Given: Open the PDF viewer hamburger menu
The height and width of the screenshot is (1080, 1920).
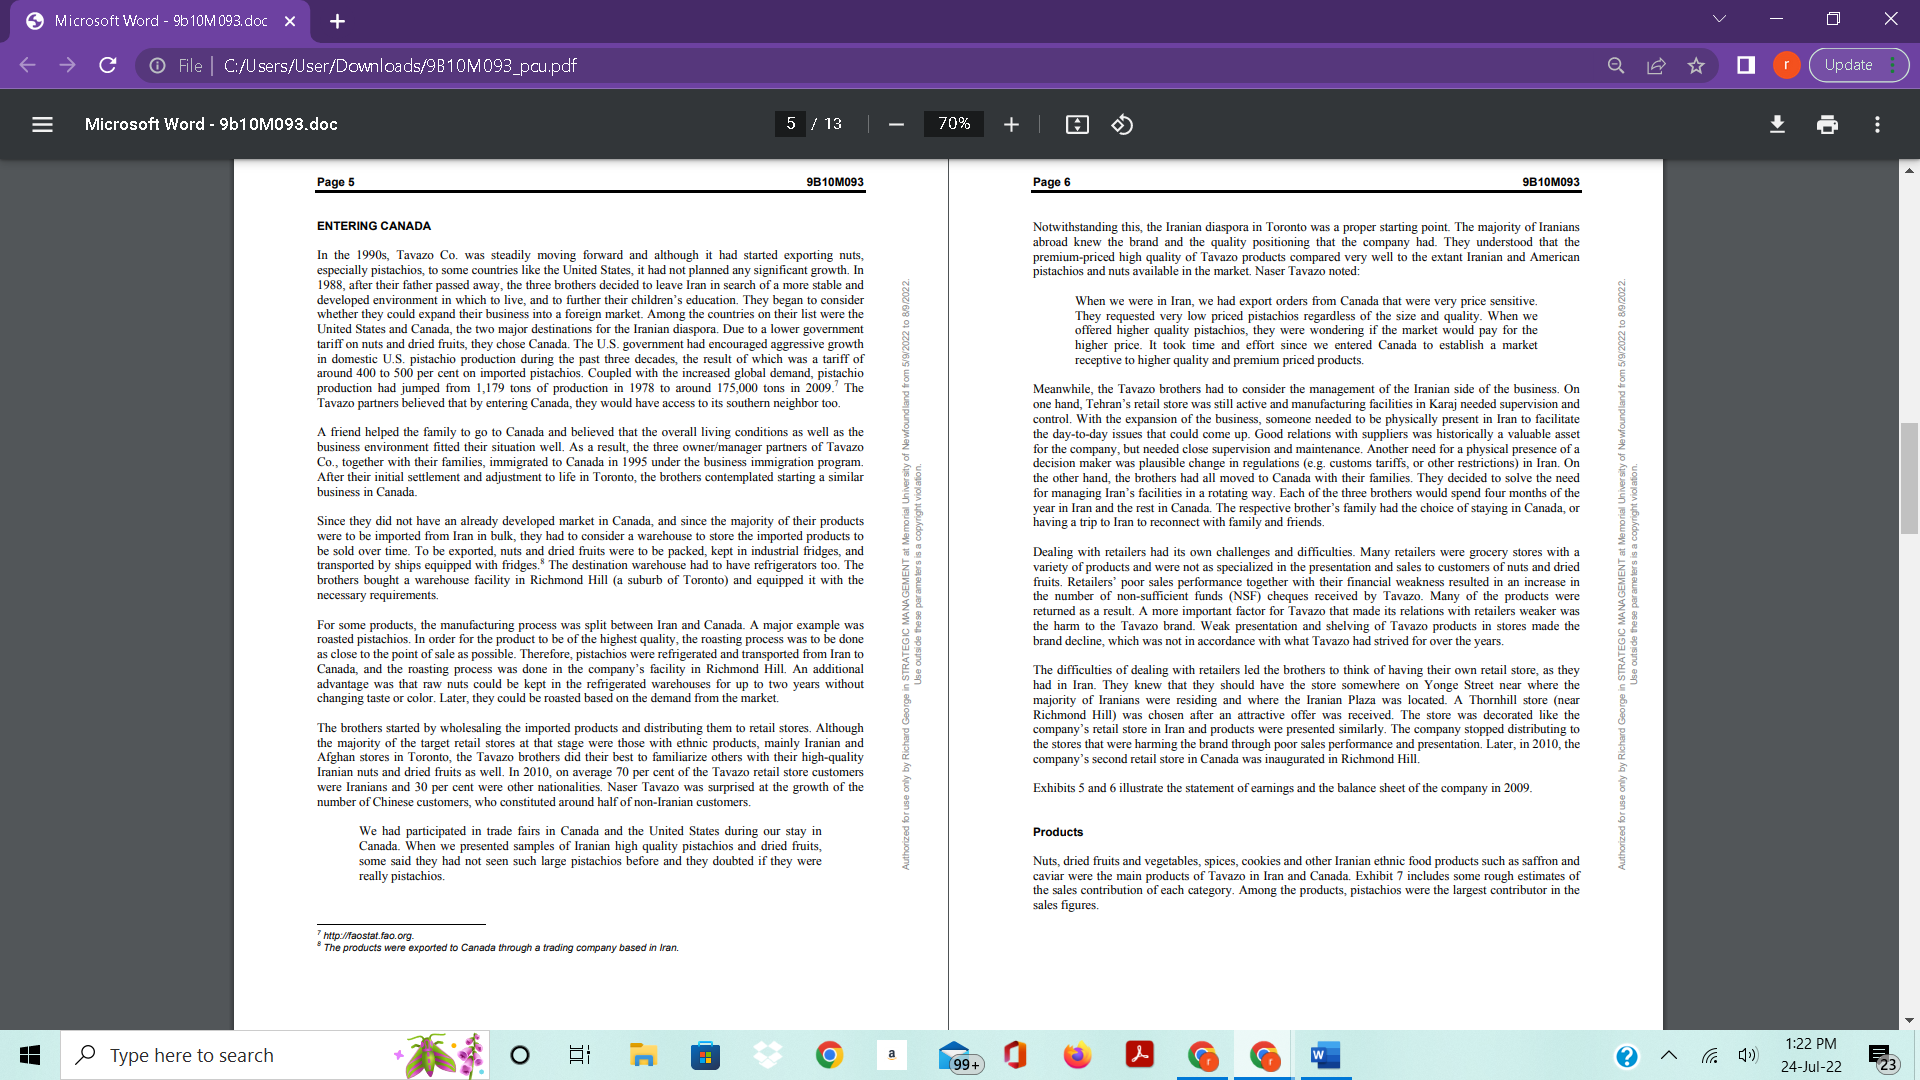Looking at the screenshot, I should click(42, 124).
